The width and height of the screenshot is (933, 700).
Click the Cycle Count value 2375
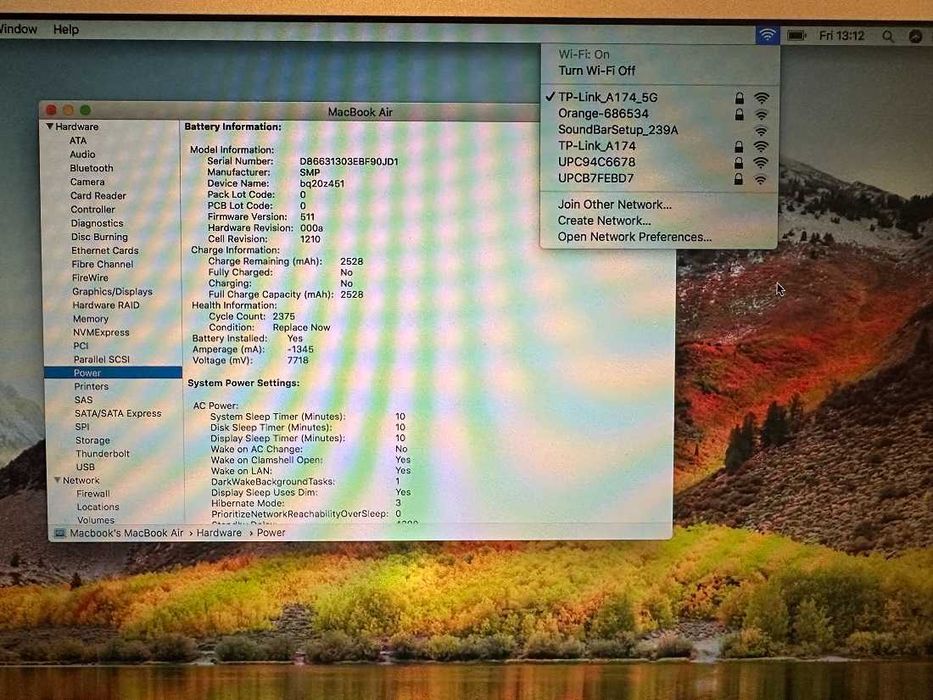[x=284, y=316]
